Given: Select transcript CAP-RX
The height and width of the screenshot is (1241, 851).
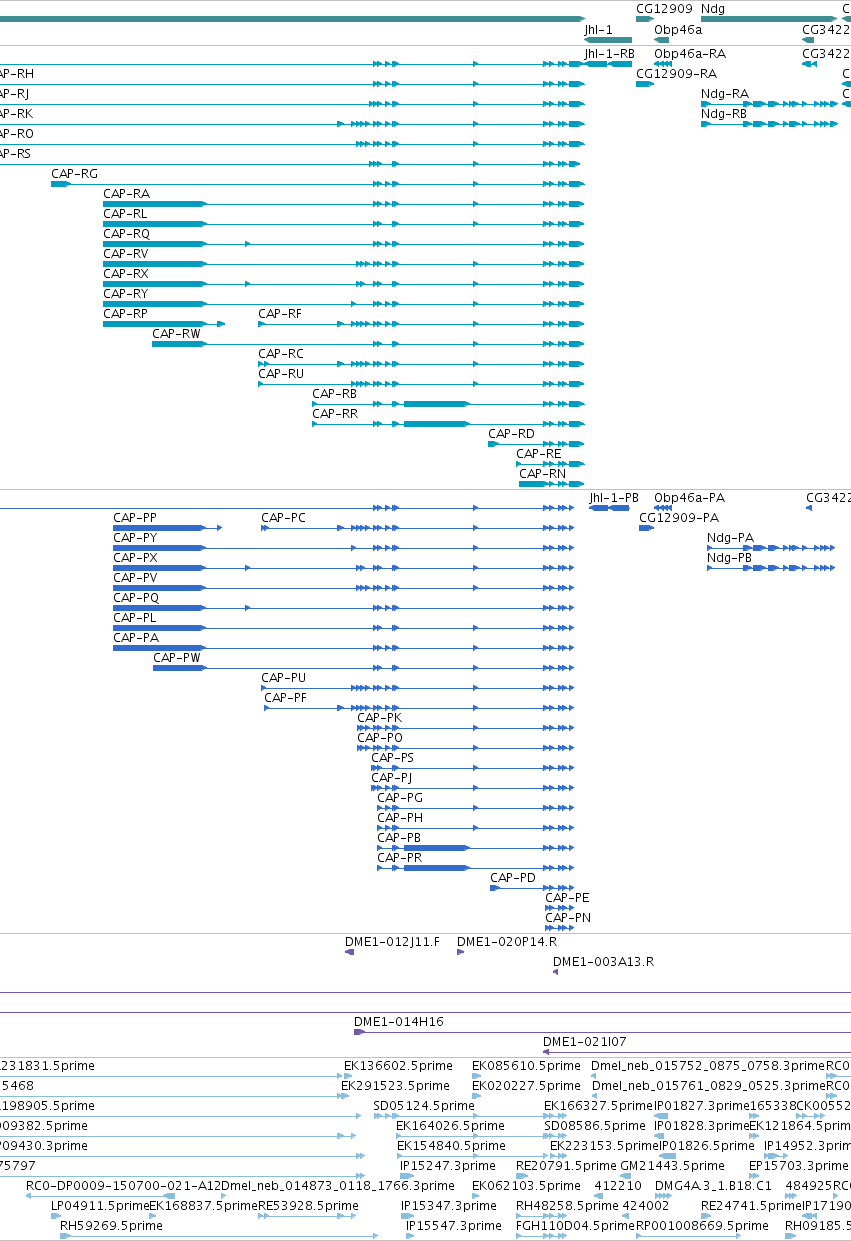Looking at the screenshot, I should click(126, 273).
